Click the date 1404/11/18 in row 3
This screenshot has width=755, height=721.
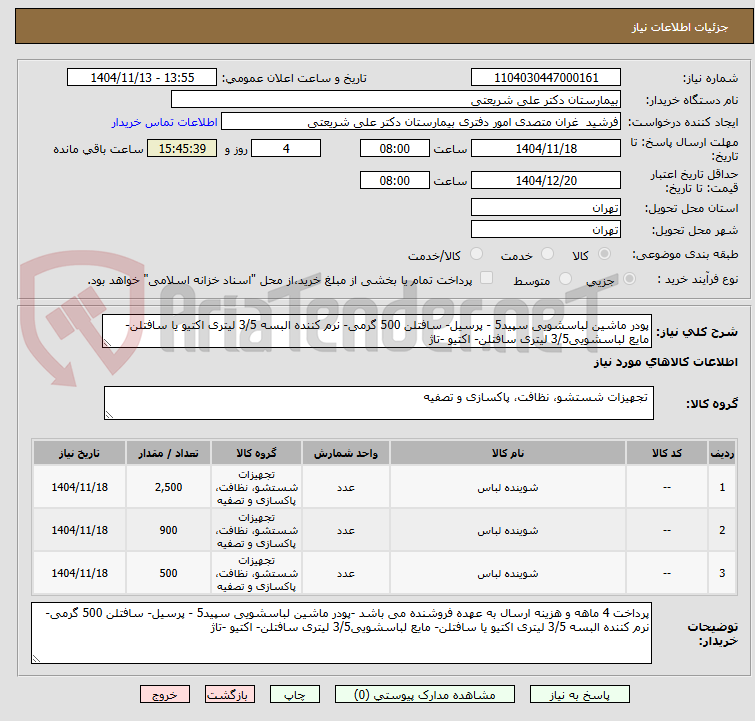click(79, 573)
